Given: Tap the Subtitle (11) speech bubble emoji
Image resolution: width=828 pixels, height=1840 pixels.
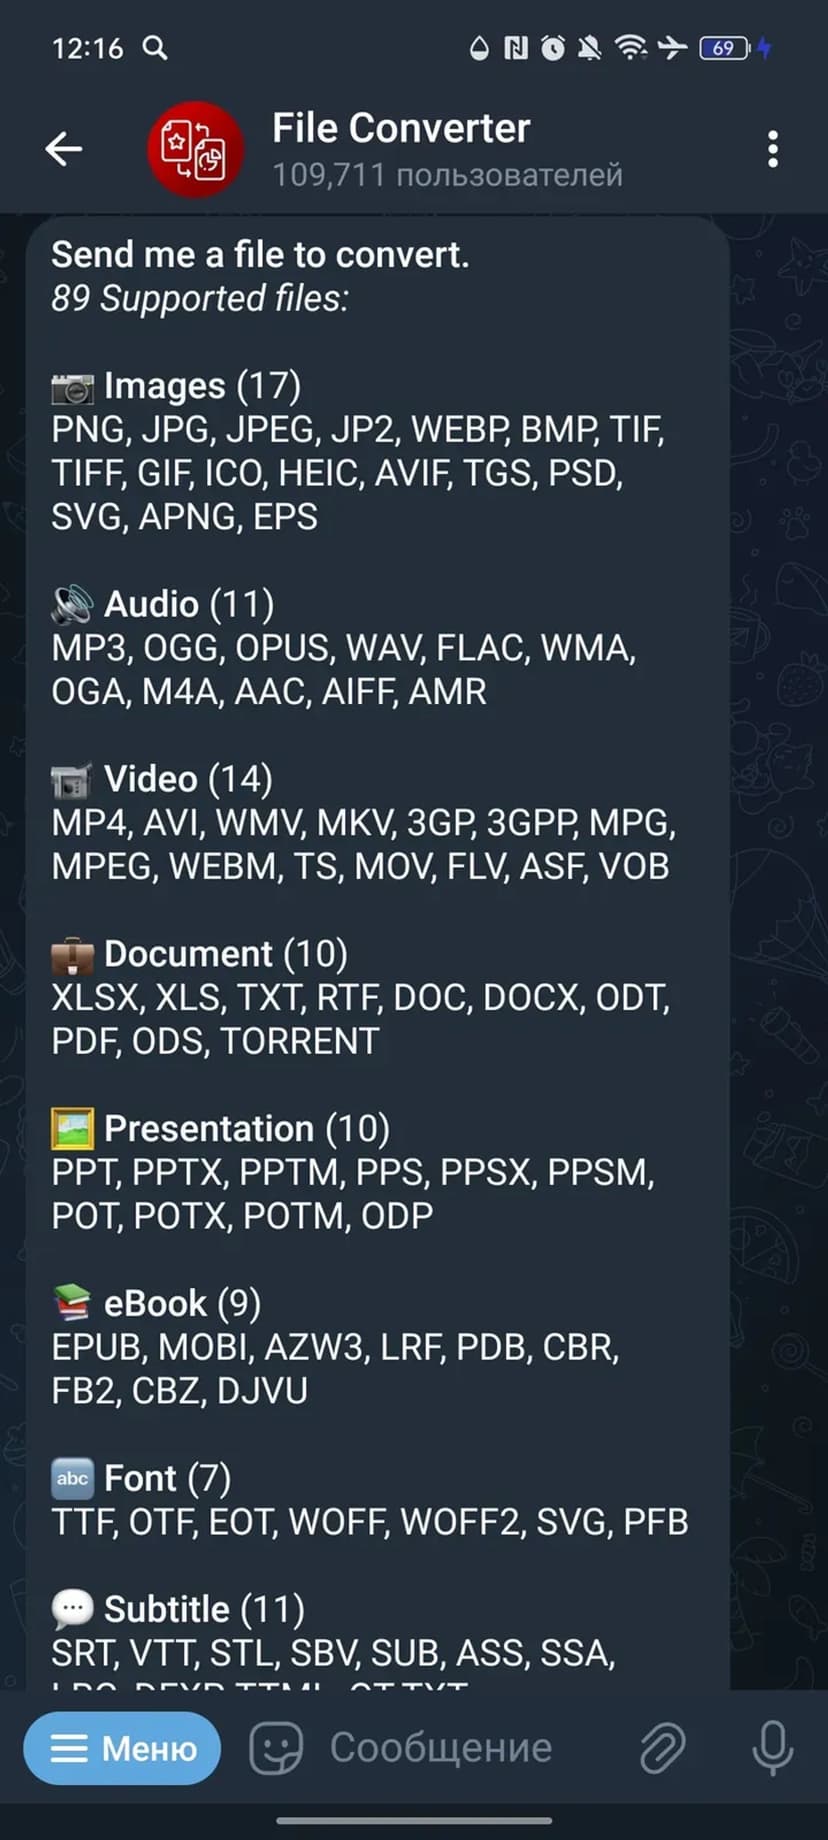Looking at the screenshot, I should click(x=72, y=1609).
